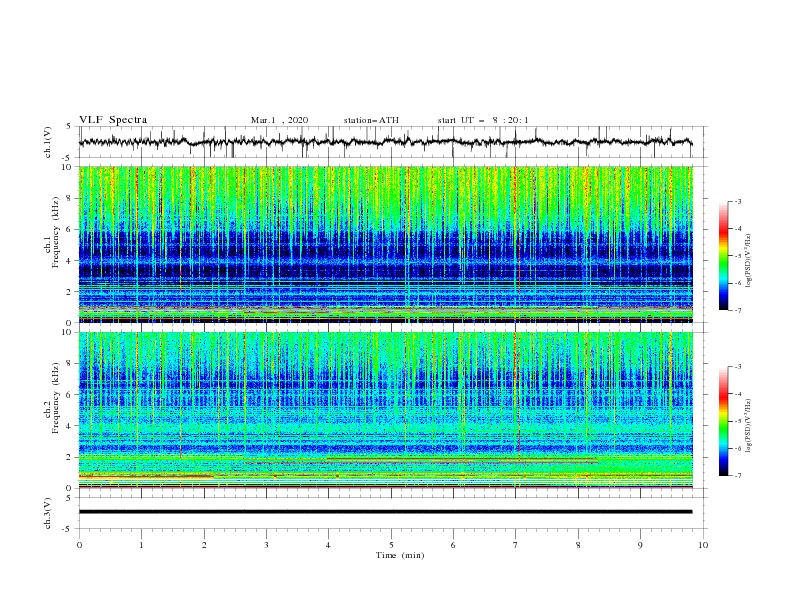Click the ch.1 spectrogram plot

point(385,244)
